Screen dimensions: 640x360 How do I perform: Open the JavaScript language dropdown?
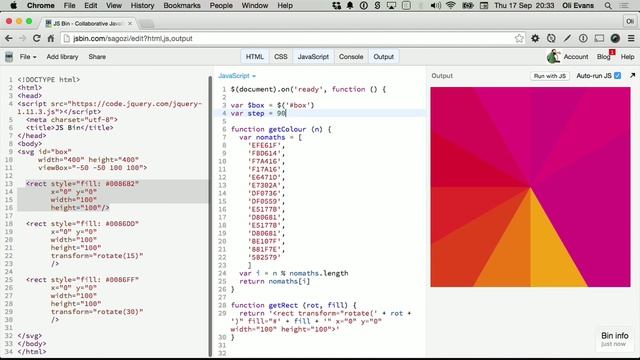coord(237,76)
